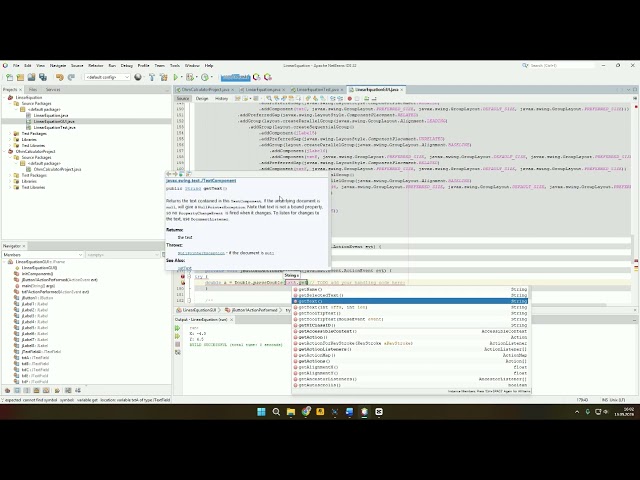Open Windows Start button on taskbar
640x480 pixels.
pos(261,412)
